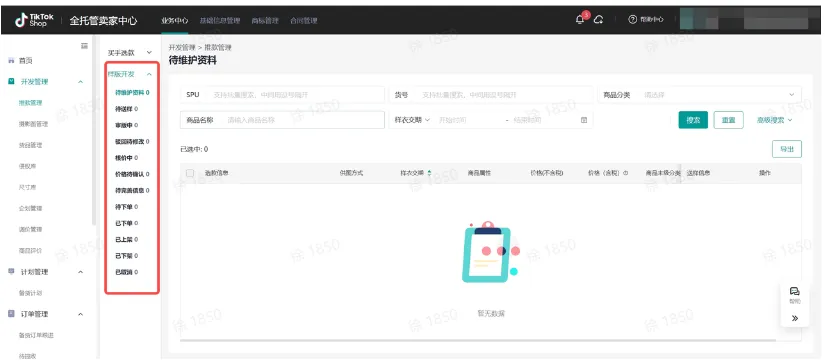Click the double-arrow expand icon

tap(794, 318)
